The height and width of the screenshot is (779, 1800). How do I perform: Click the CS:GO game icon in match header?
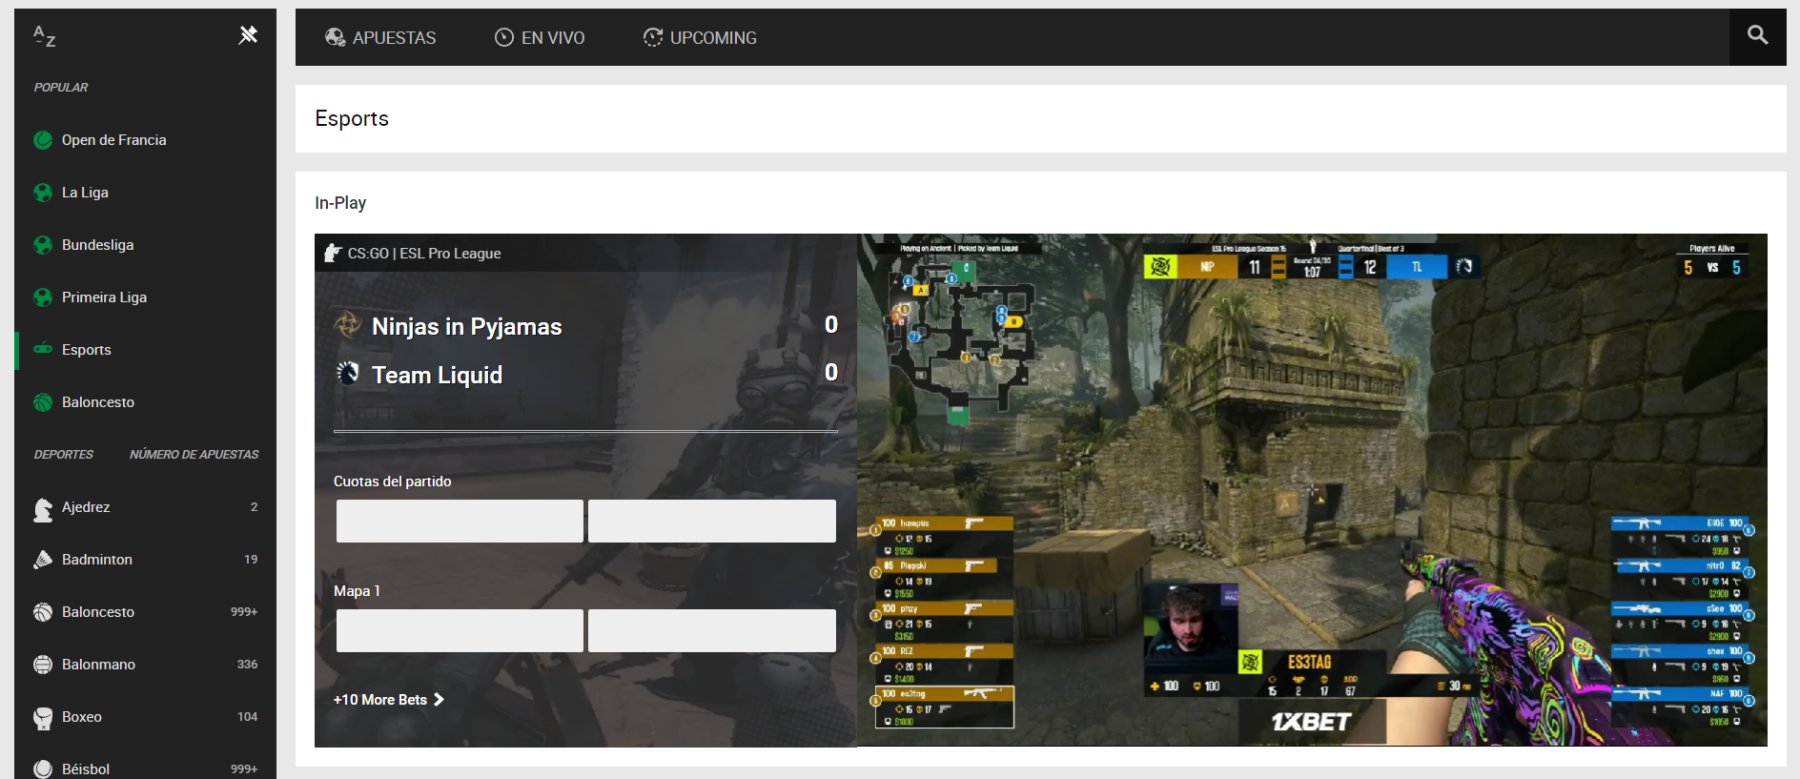pos(333,253)
